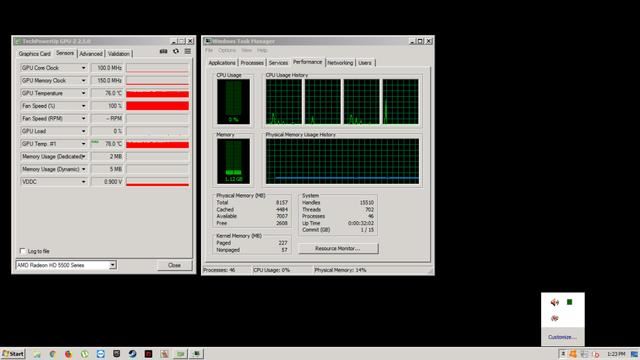
Task: Open Task Manager Options menu
Action: coord(227,50)
